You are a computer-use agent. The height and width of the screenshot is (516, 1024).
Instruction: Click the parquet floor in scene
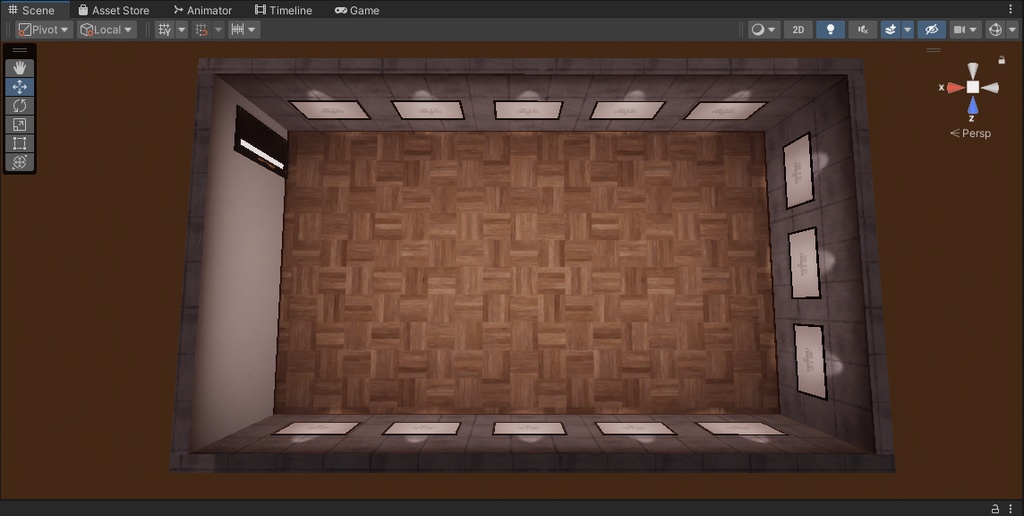pos(526,271)
